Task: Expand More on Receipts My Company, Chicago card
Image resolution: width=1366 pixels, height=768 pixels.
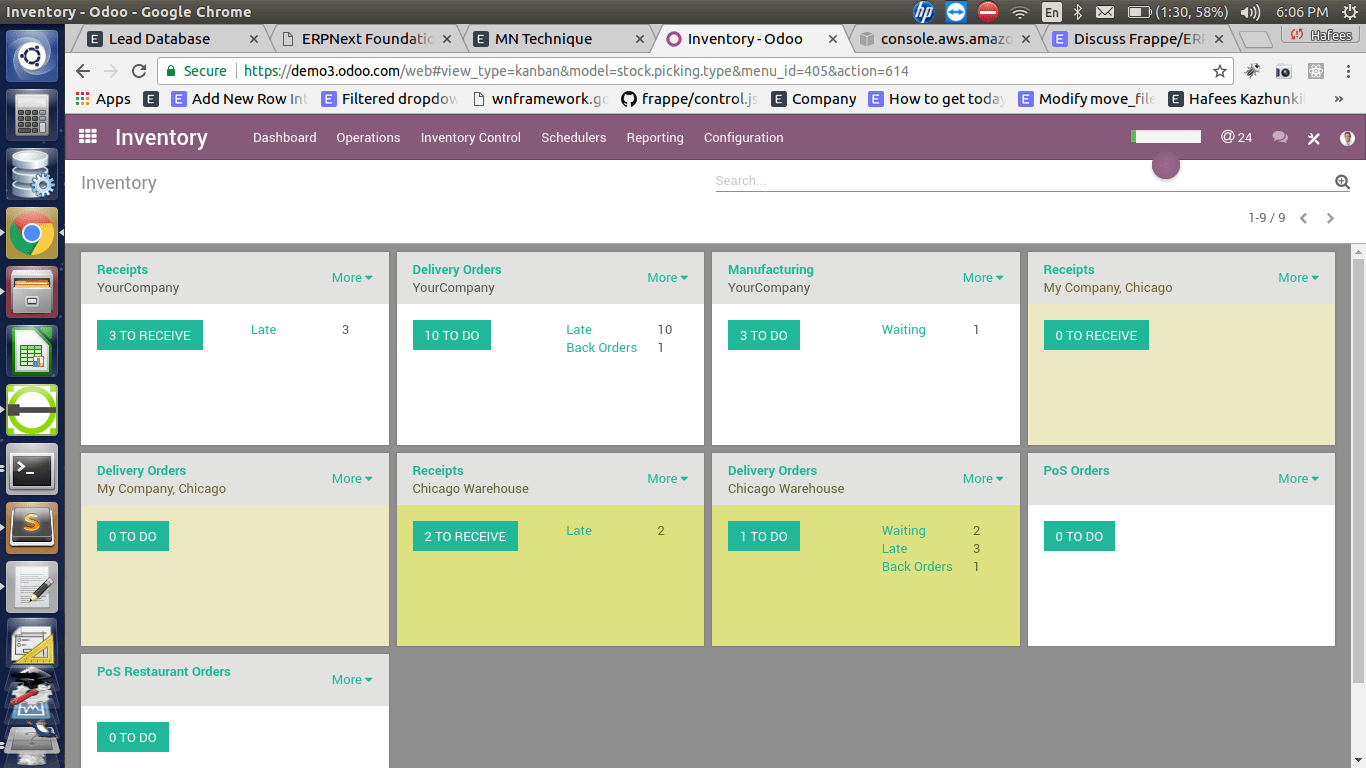Action: pos(1298,278)
